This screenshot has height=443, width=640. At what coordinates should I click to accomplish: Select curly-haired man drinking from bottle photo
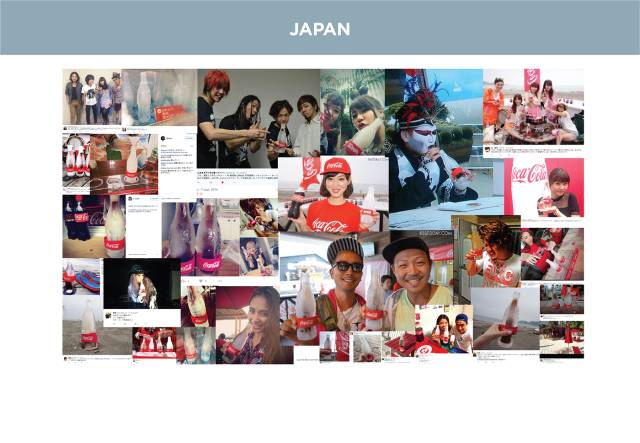(x=486, y=252)
